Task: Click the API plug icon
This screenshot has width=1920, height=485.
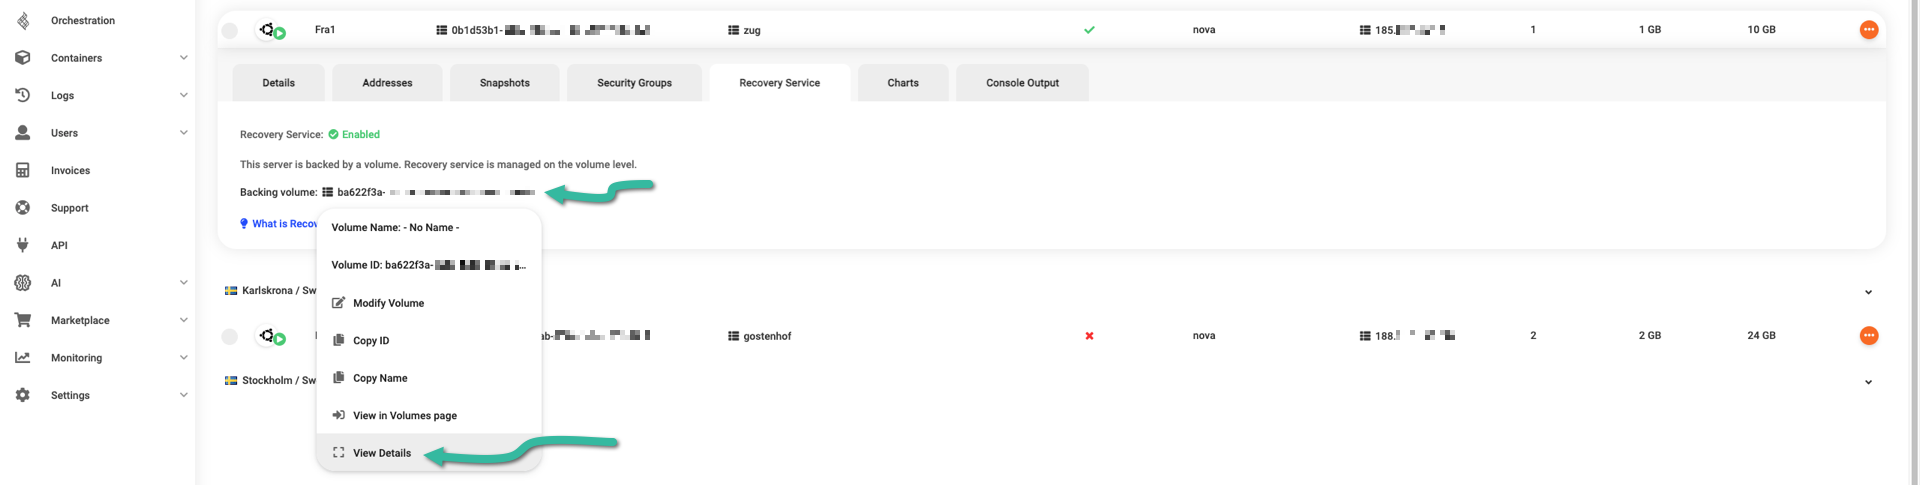Action: click(x=22, y=245)
